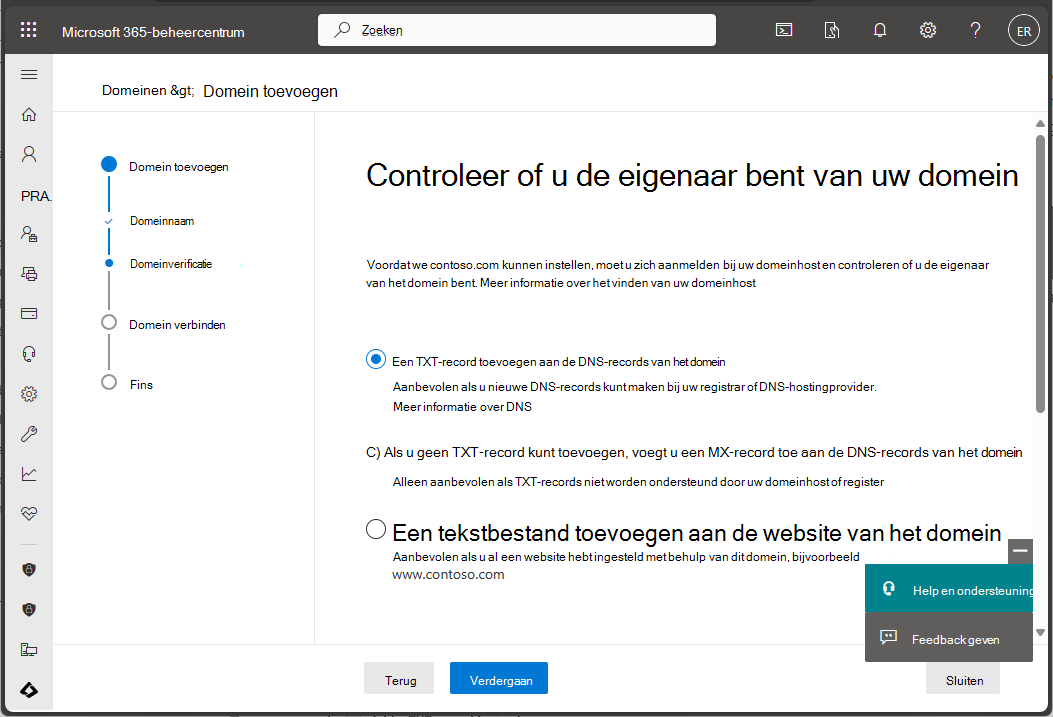This screenshot has height=717, width=1053.
Task: Click Domeinnaam wizard step
Action: (162, 221)
